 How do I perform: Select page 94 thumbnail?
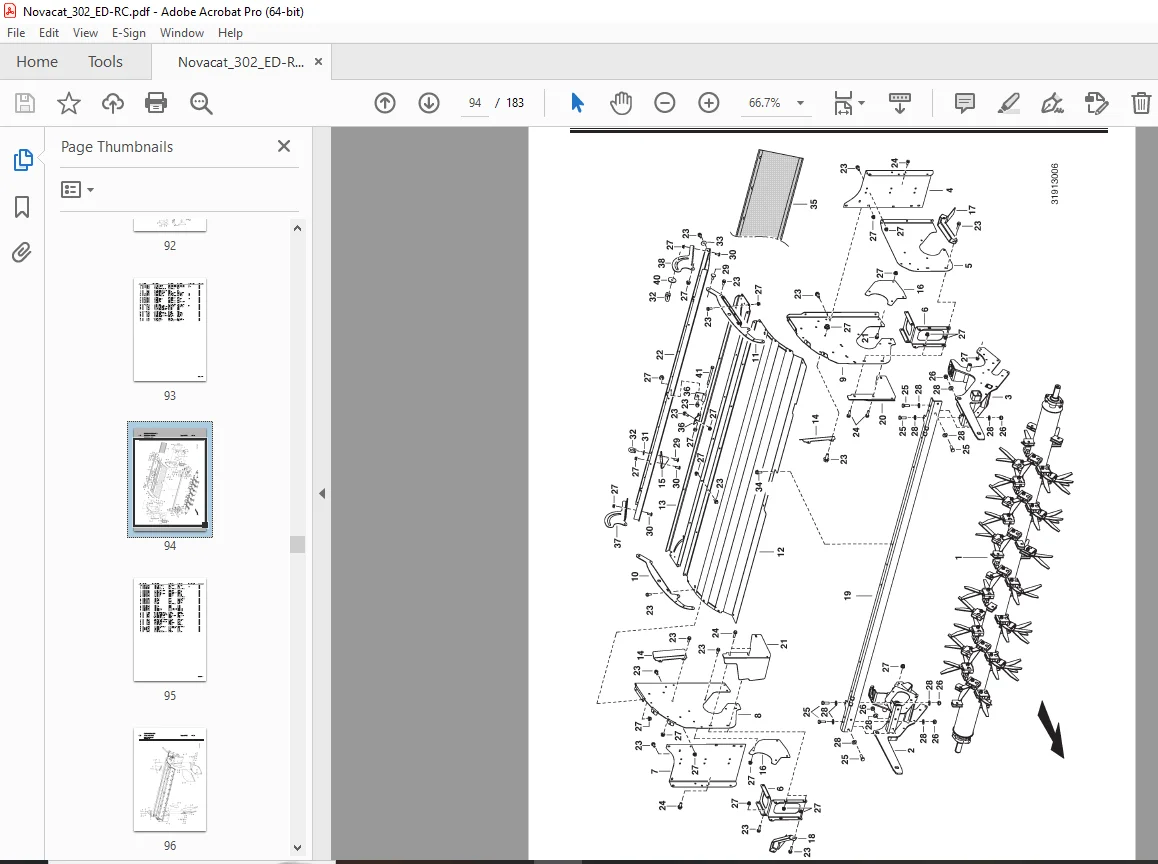pos(170,479)
